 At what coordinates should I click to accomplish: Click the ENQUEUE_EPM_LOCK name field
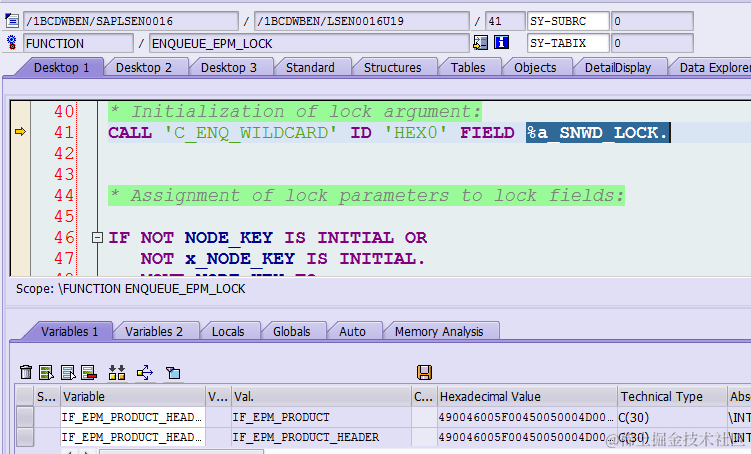(x=309, y=43)
